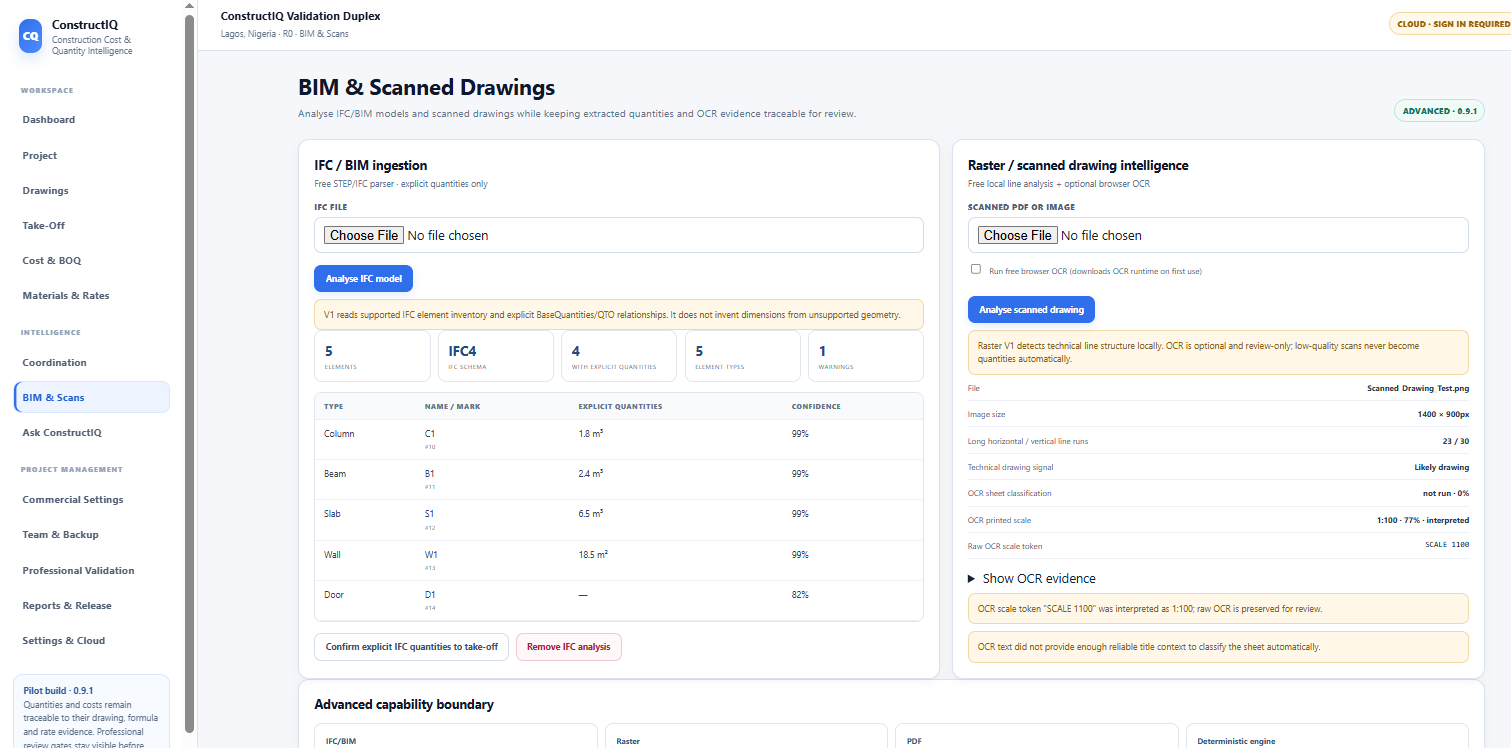Click the ConstructIQ Validation Duplex project title
Image resolution: width=1511 pixels, height=748 pixels.
300,16
